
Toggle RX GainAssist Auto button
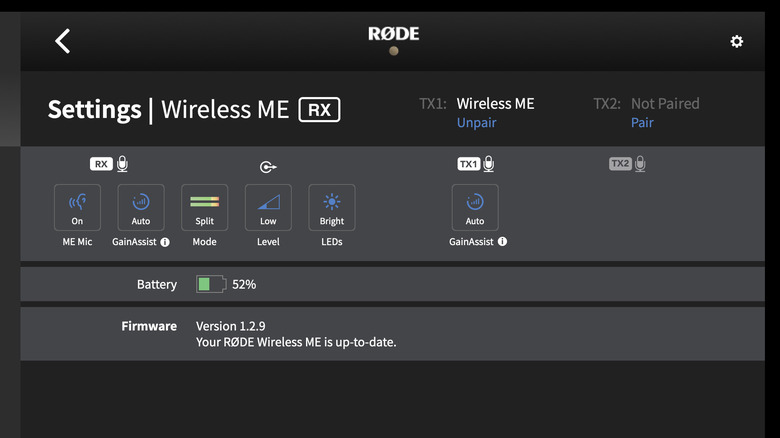tap(141, 208)
